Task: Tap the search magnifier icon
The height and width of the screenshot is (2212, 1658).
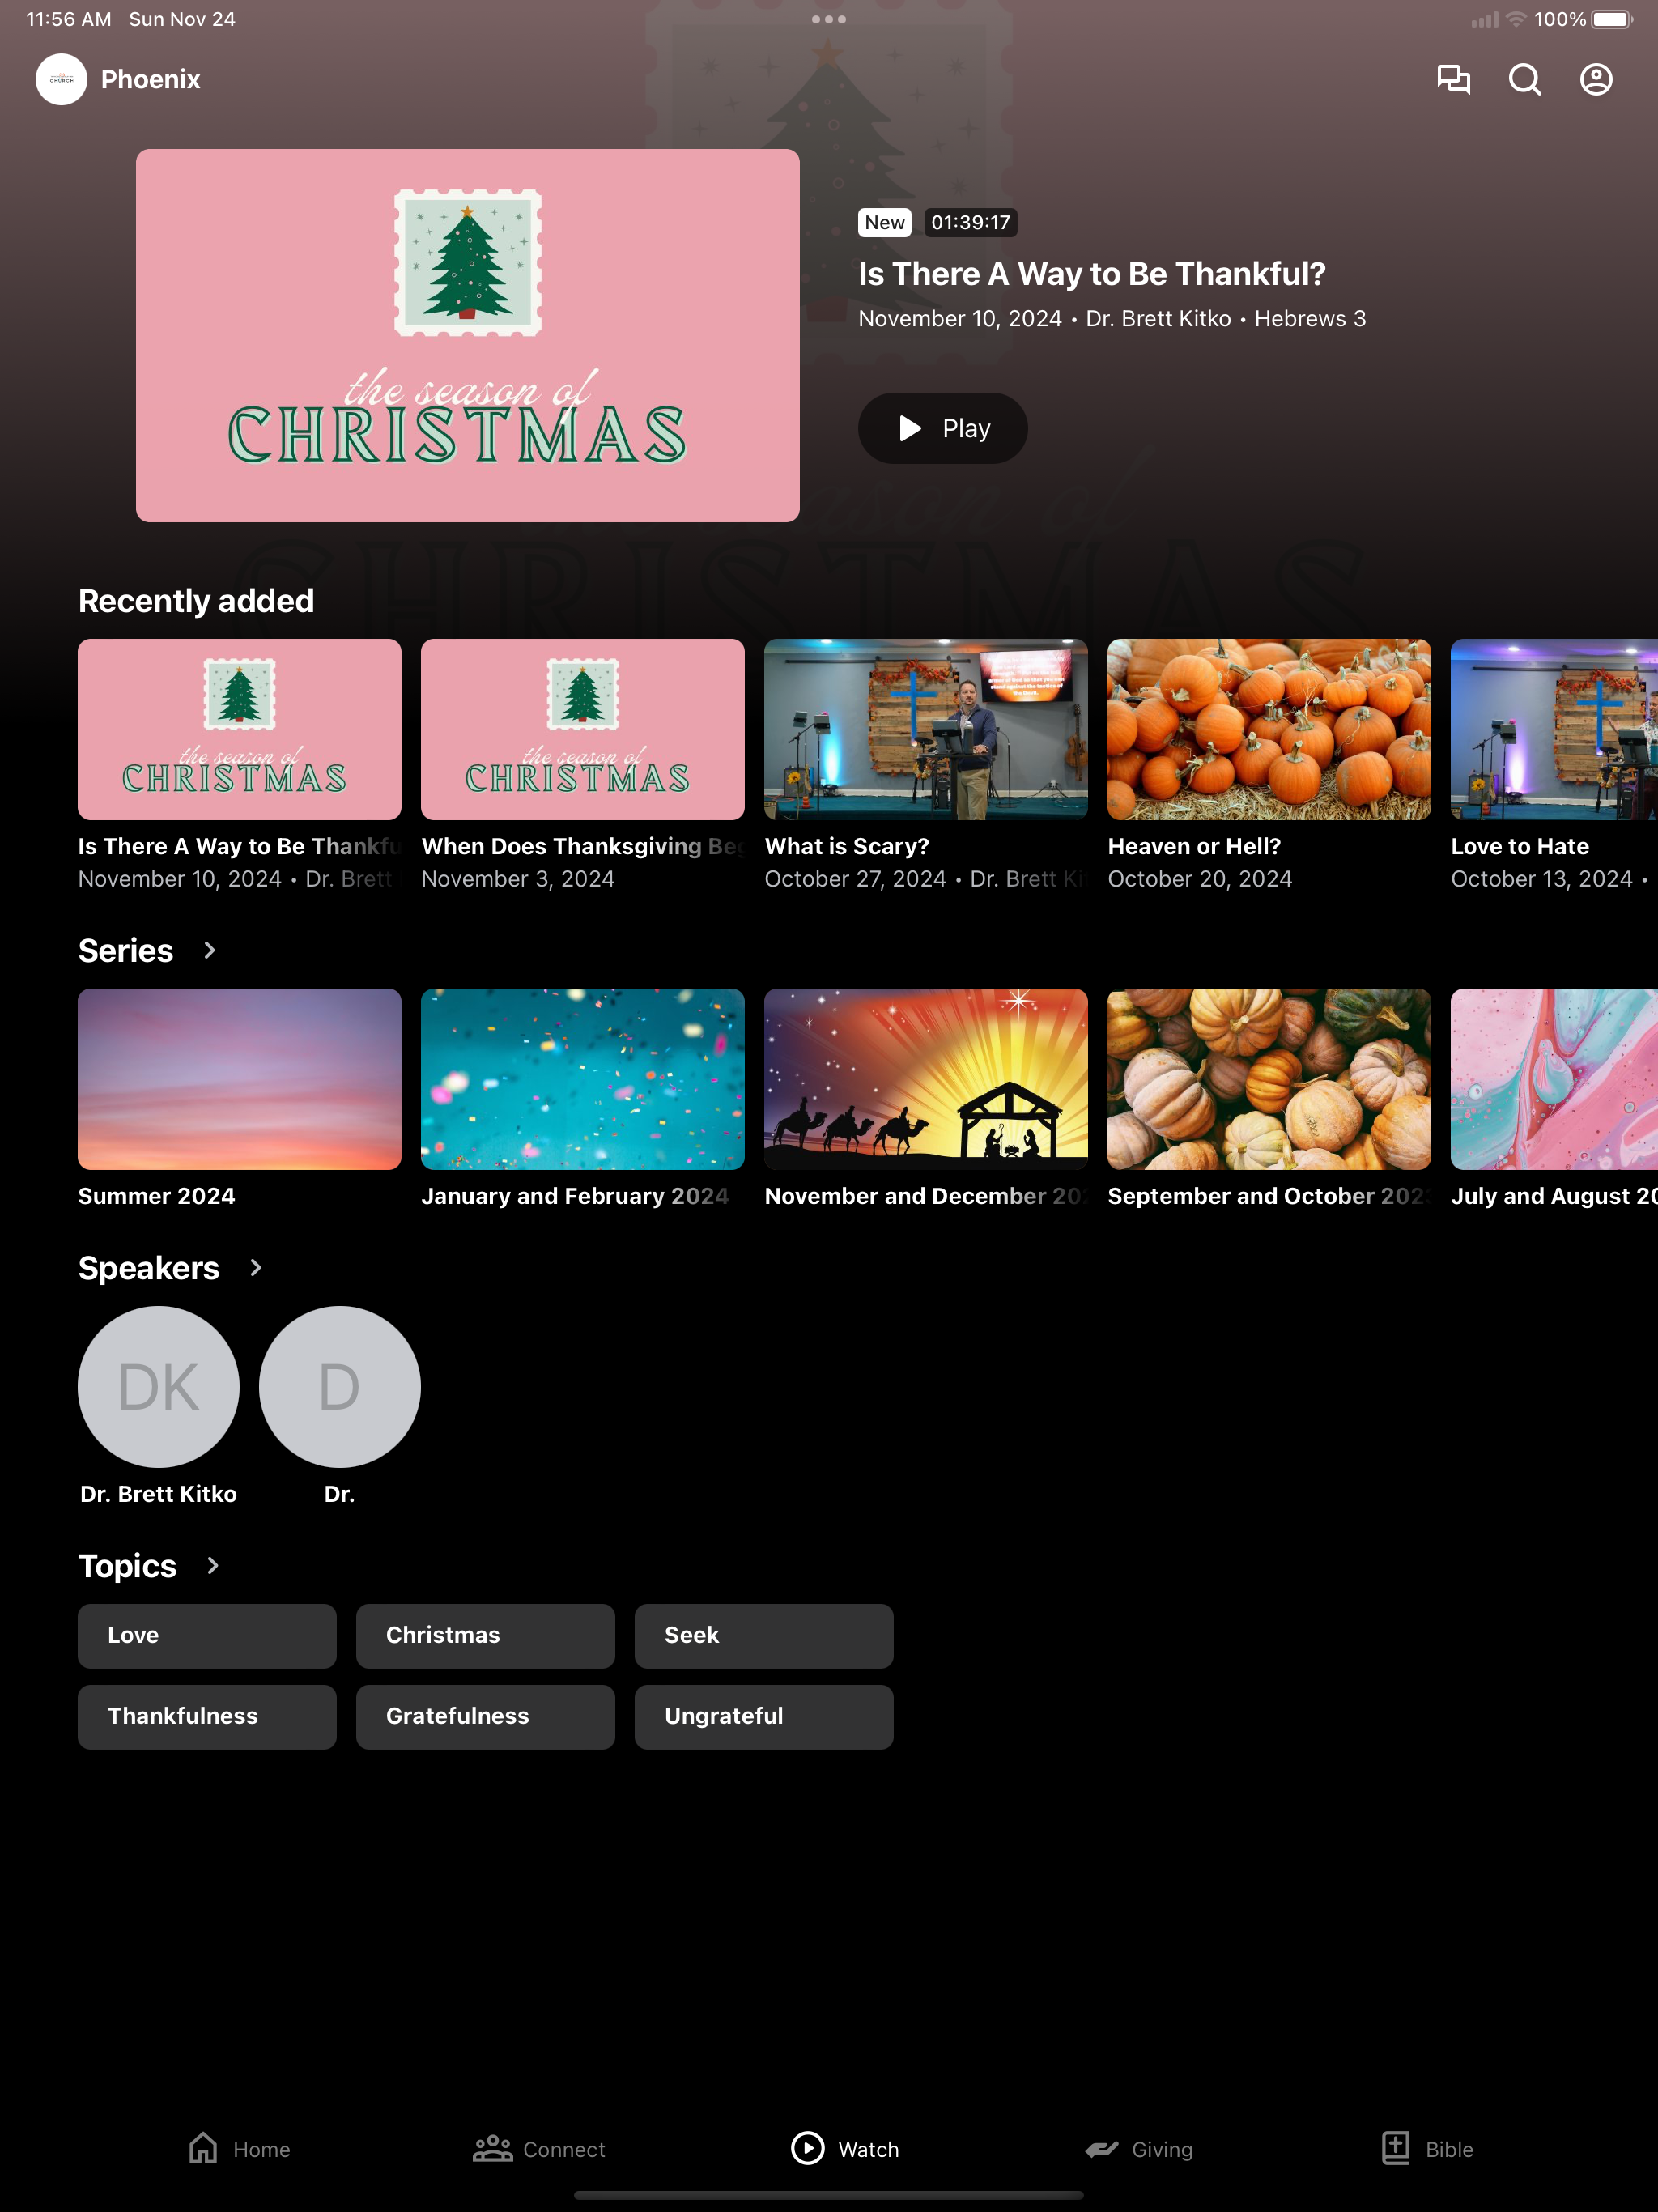Action: click(x=1524, y=79)
